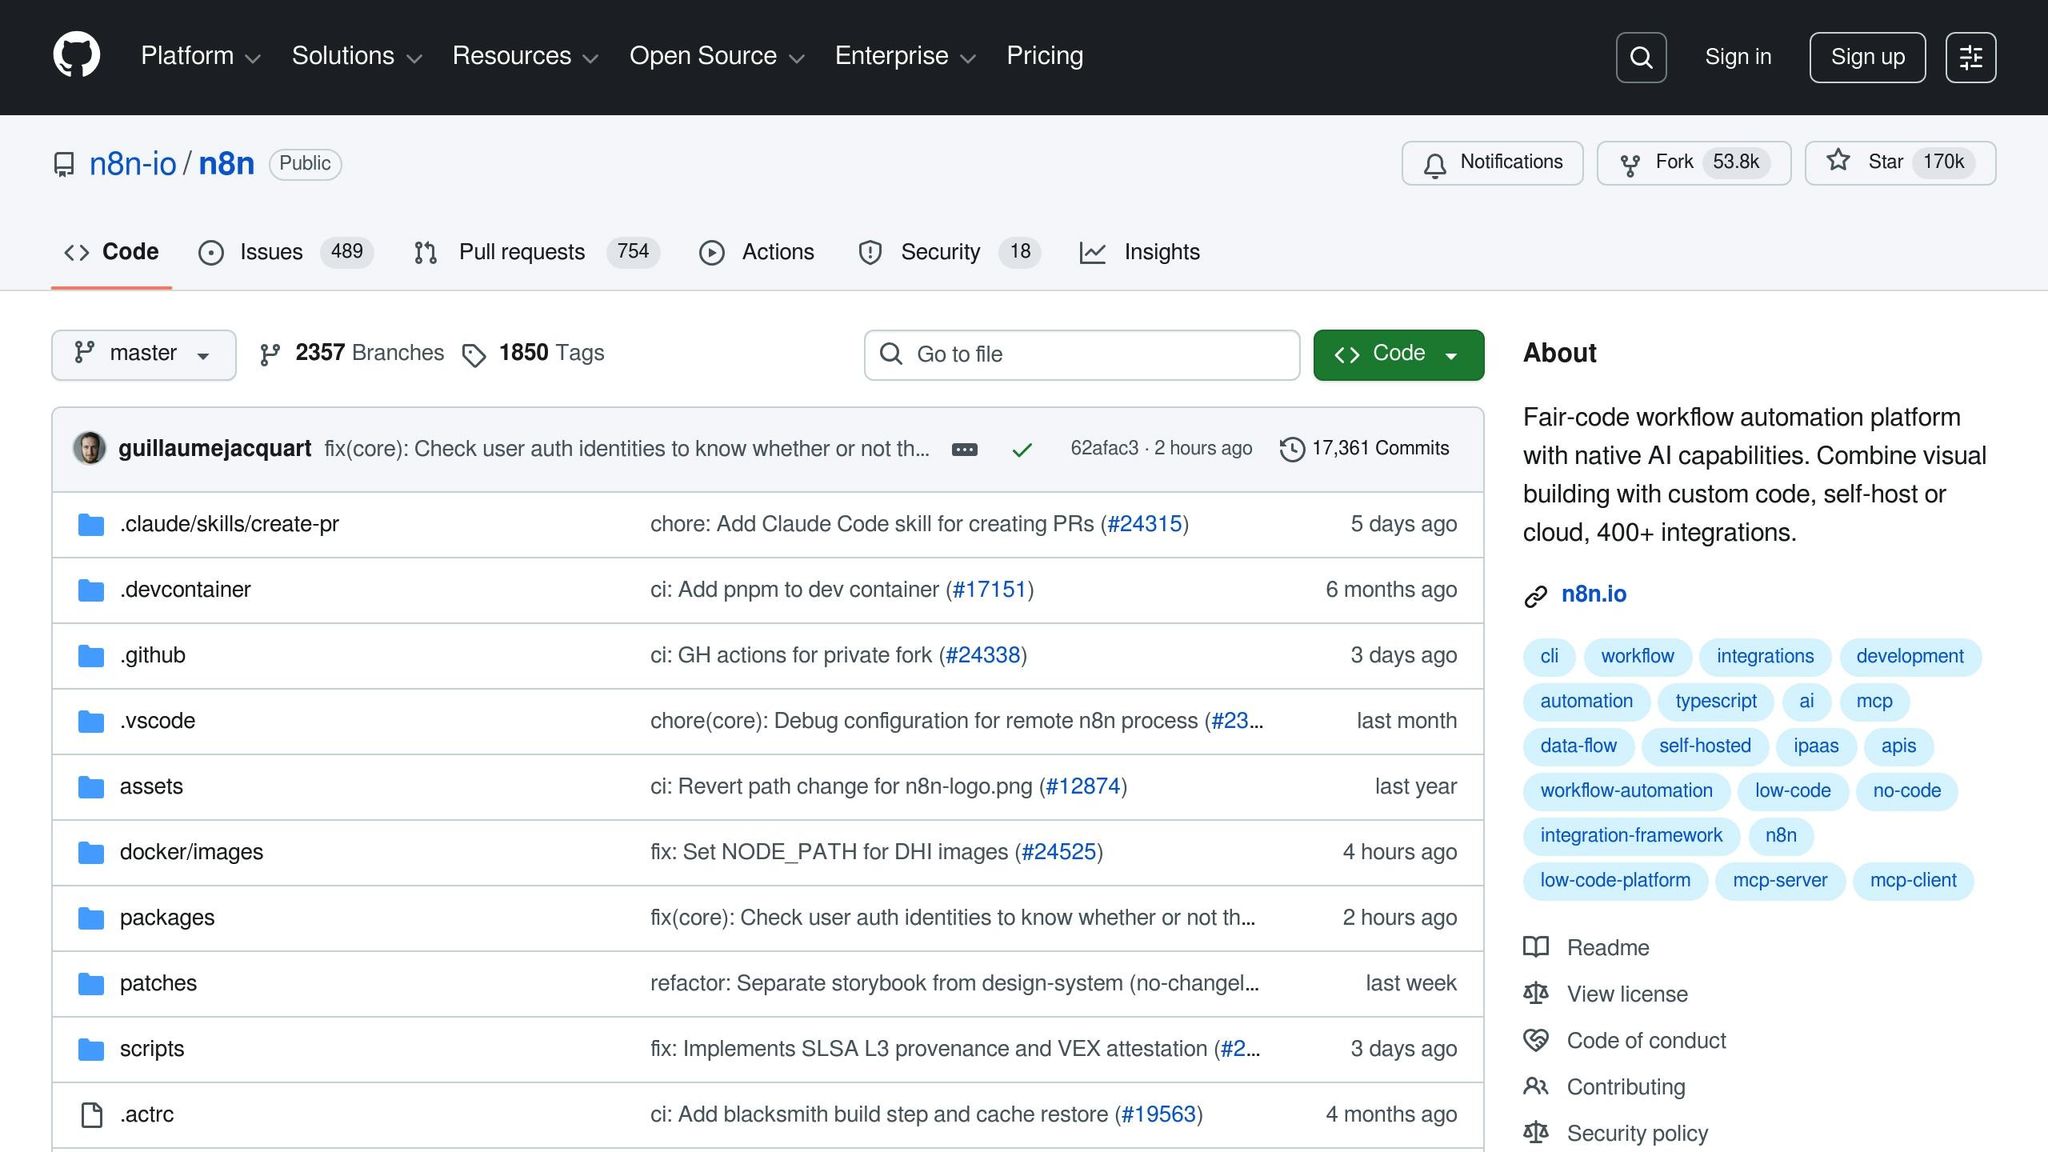Open the packages folder
2048x1152 pixels.
coord(167,918)
